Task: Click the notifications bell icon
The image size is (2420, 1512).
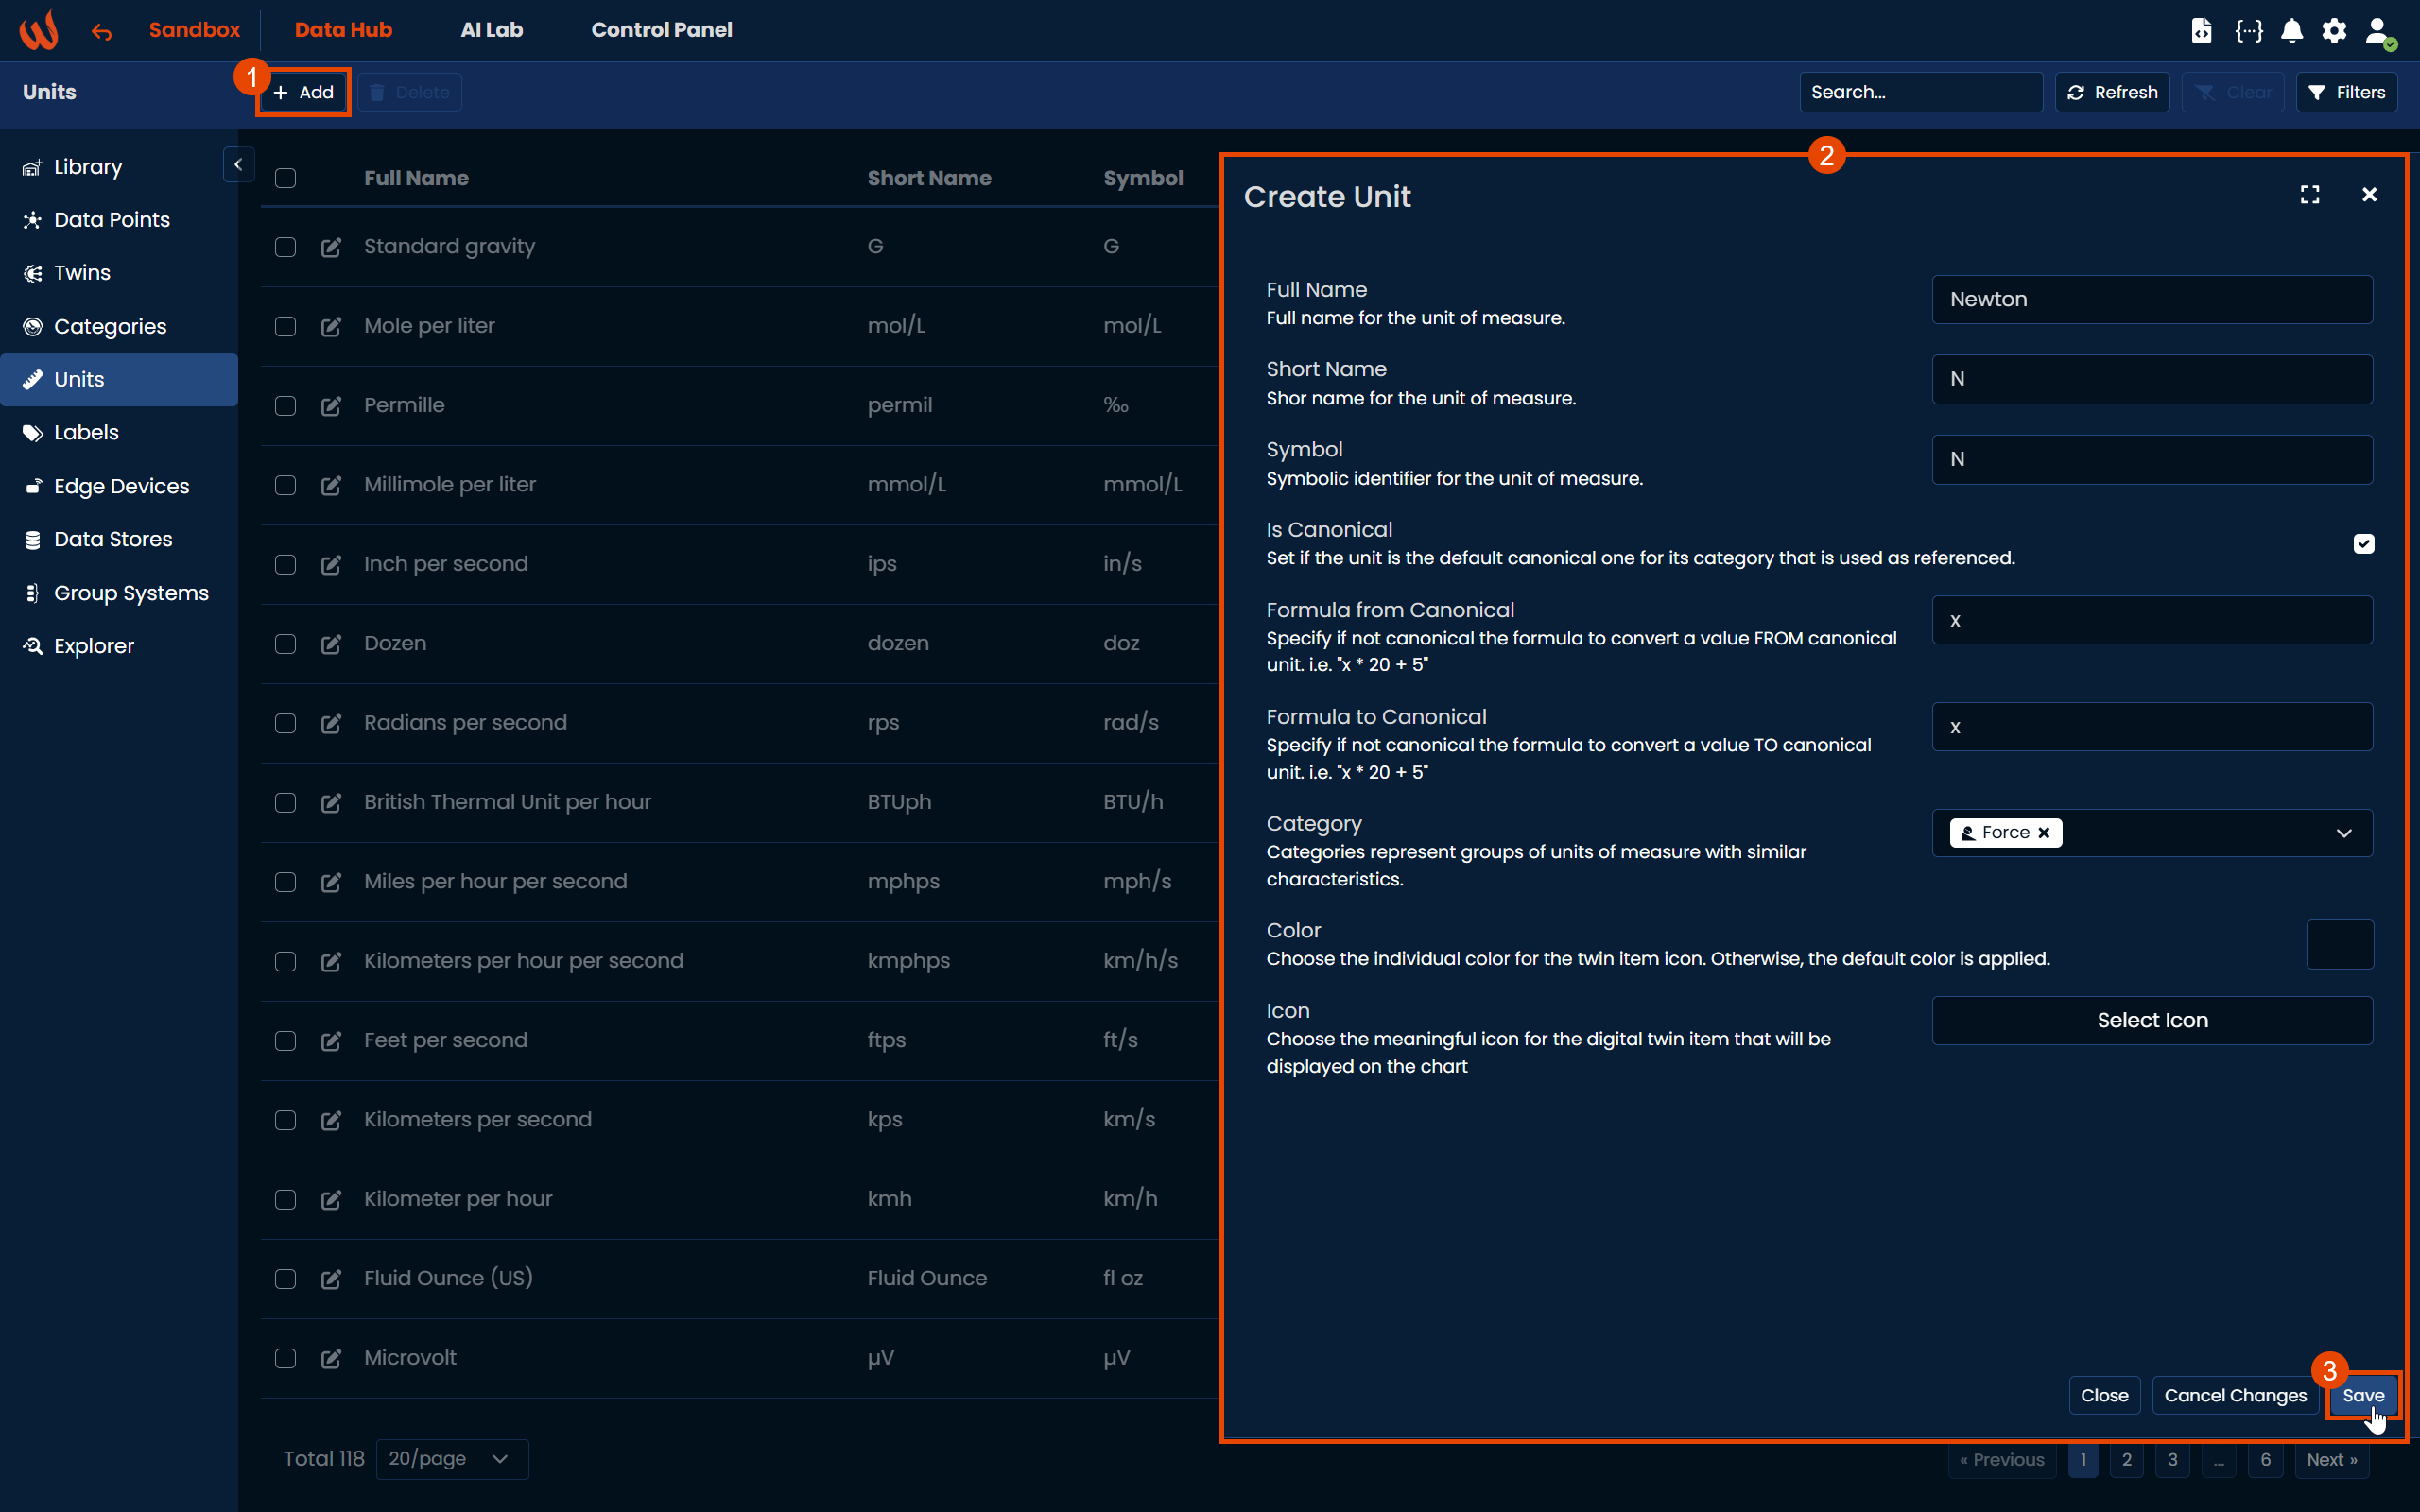Action: 2292,31
